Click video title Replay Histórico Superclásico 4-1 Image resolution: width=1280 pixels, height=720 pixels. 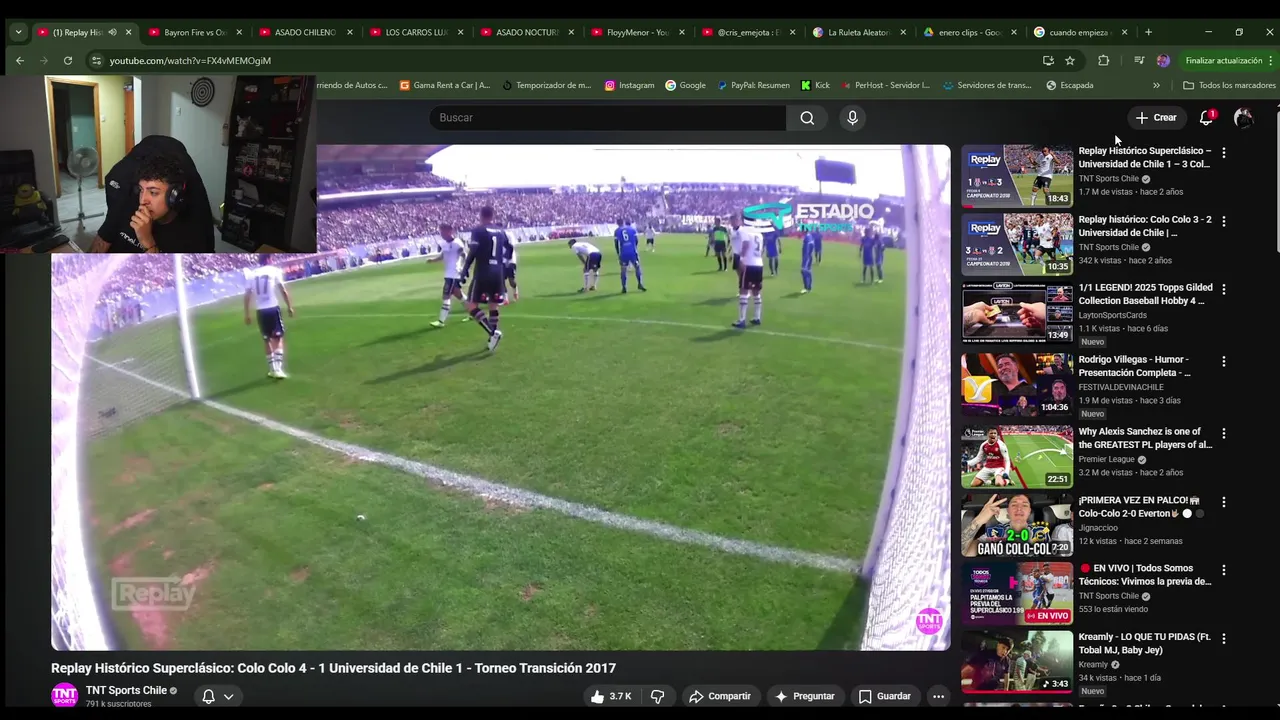coord(333,668)
